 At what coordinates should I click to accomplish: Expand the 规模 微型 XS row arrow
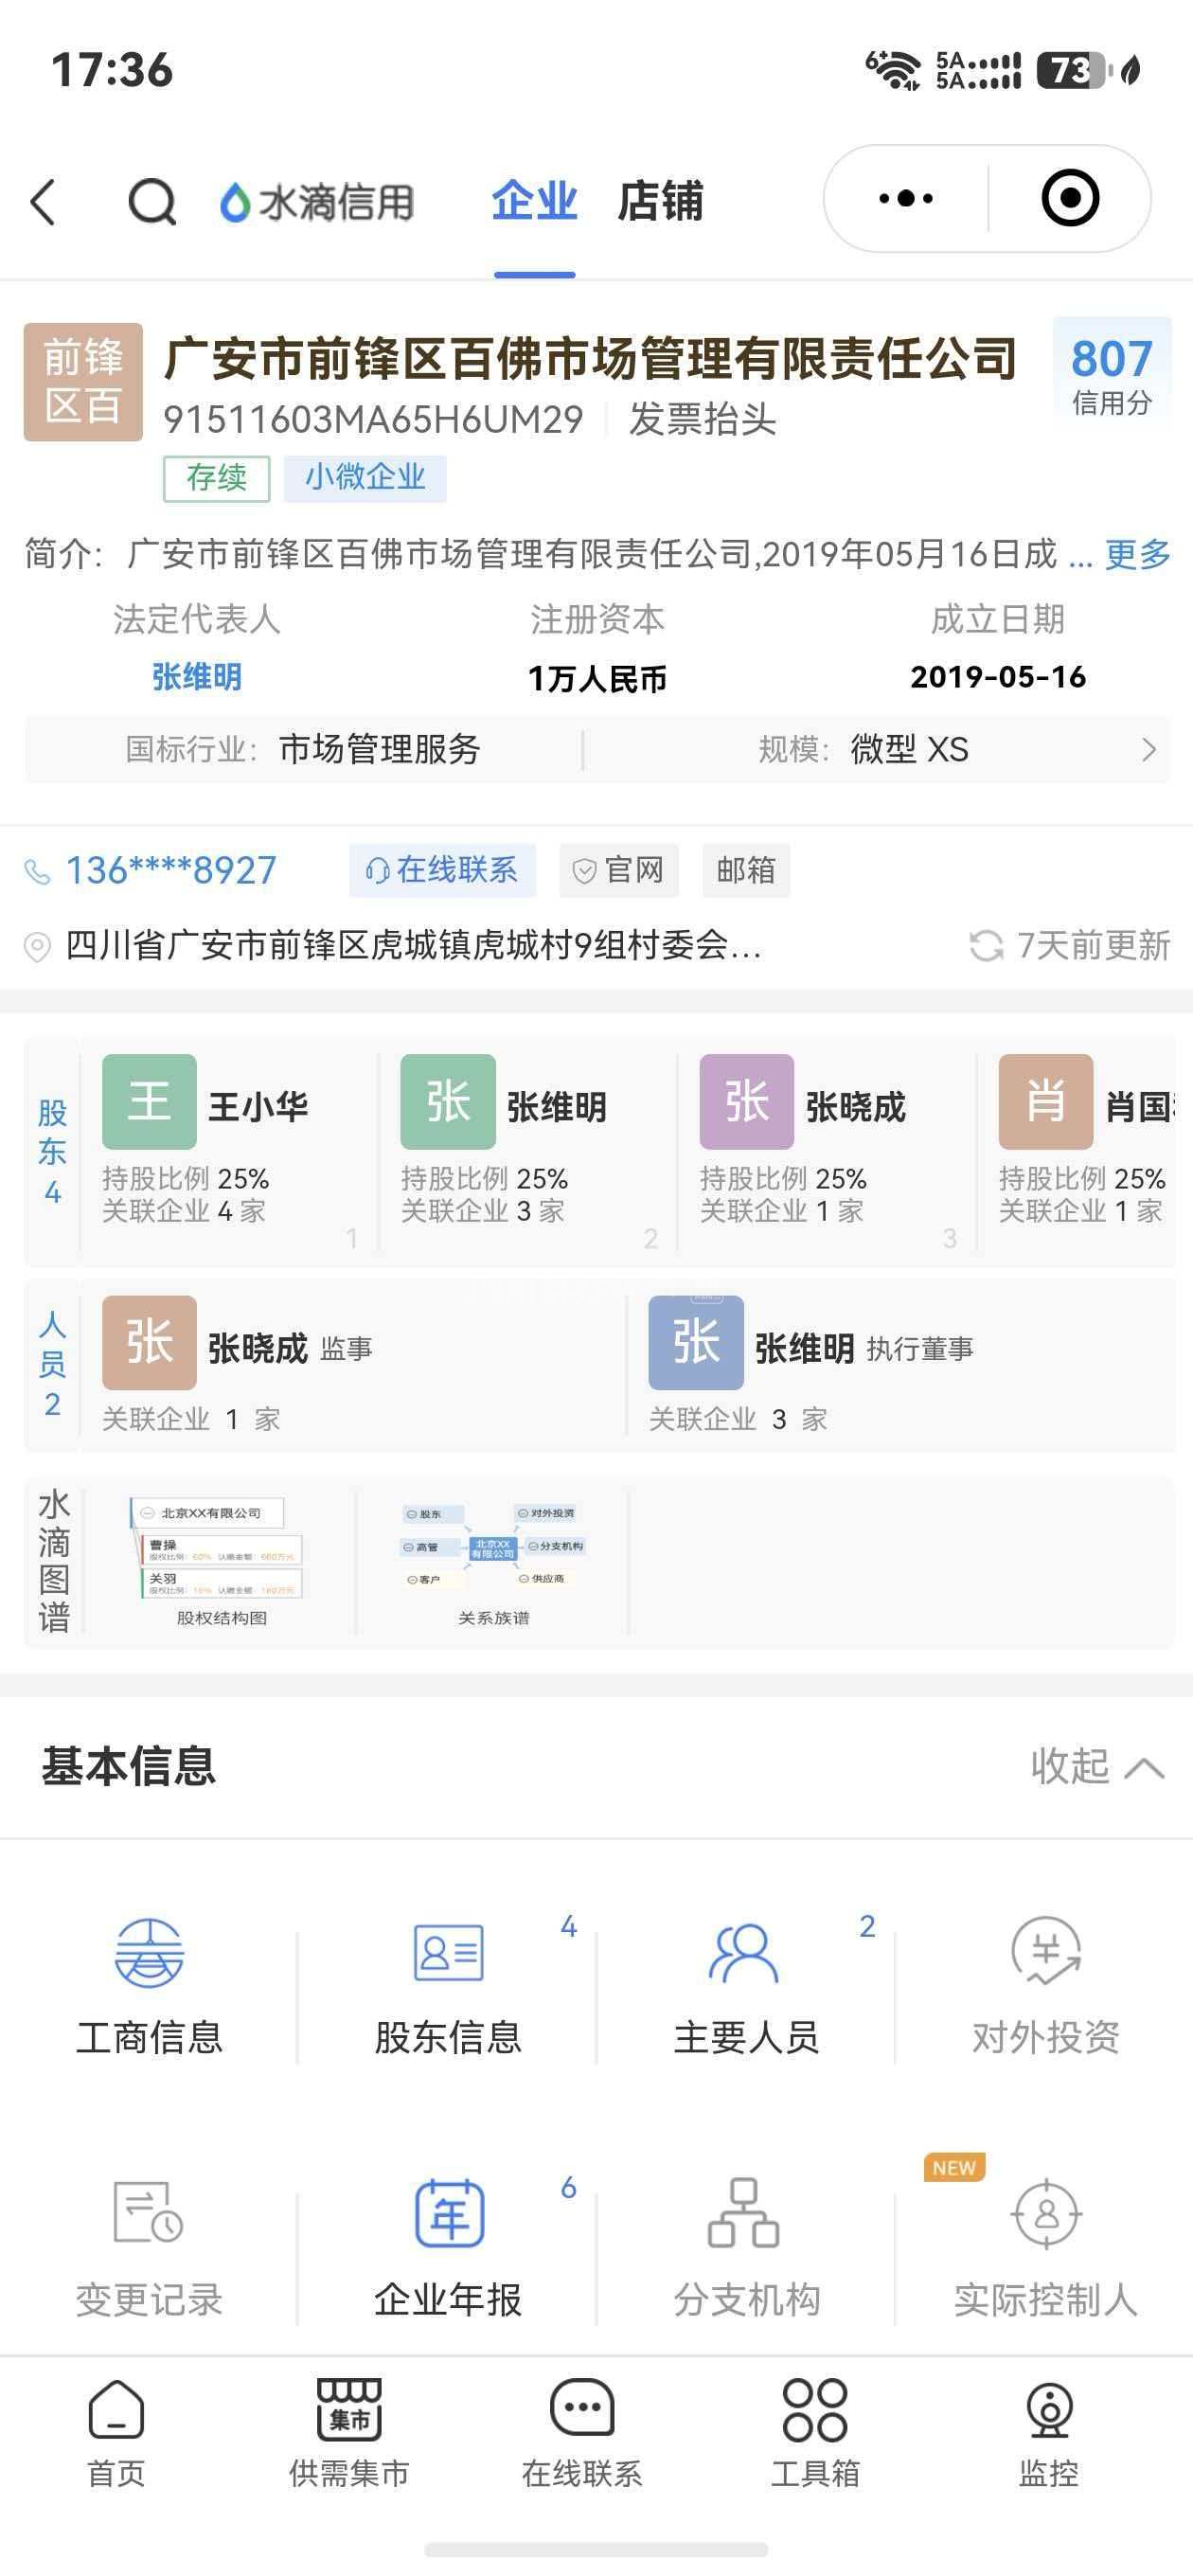tap(1148, 749)
